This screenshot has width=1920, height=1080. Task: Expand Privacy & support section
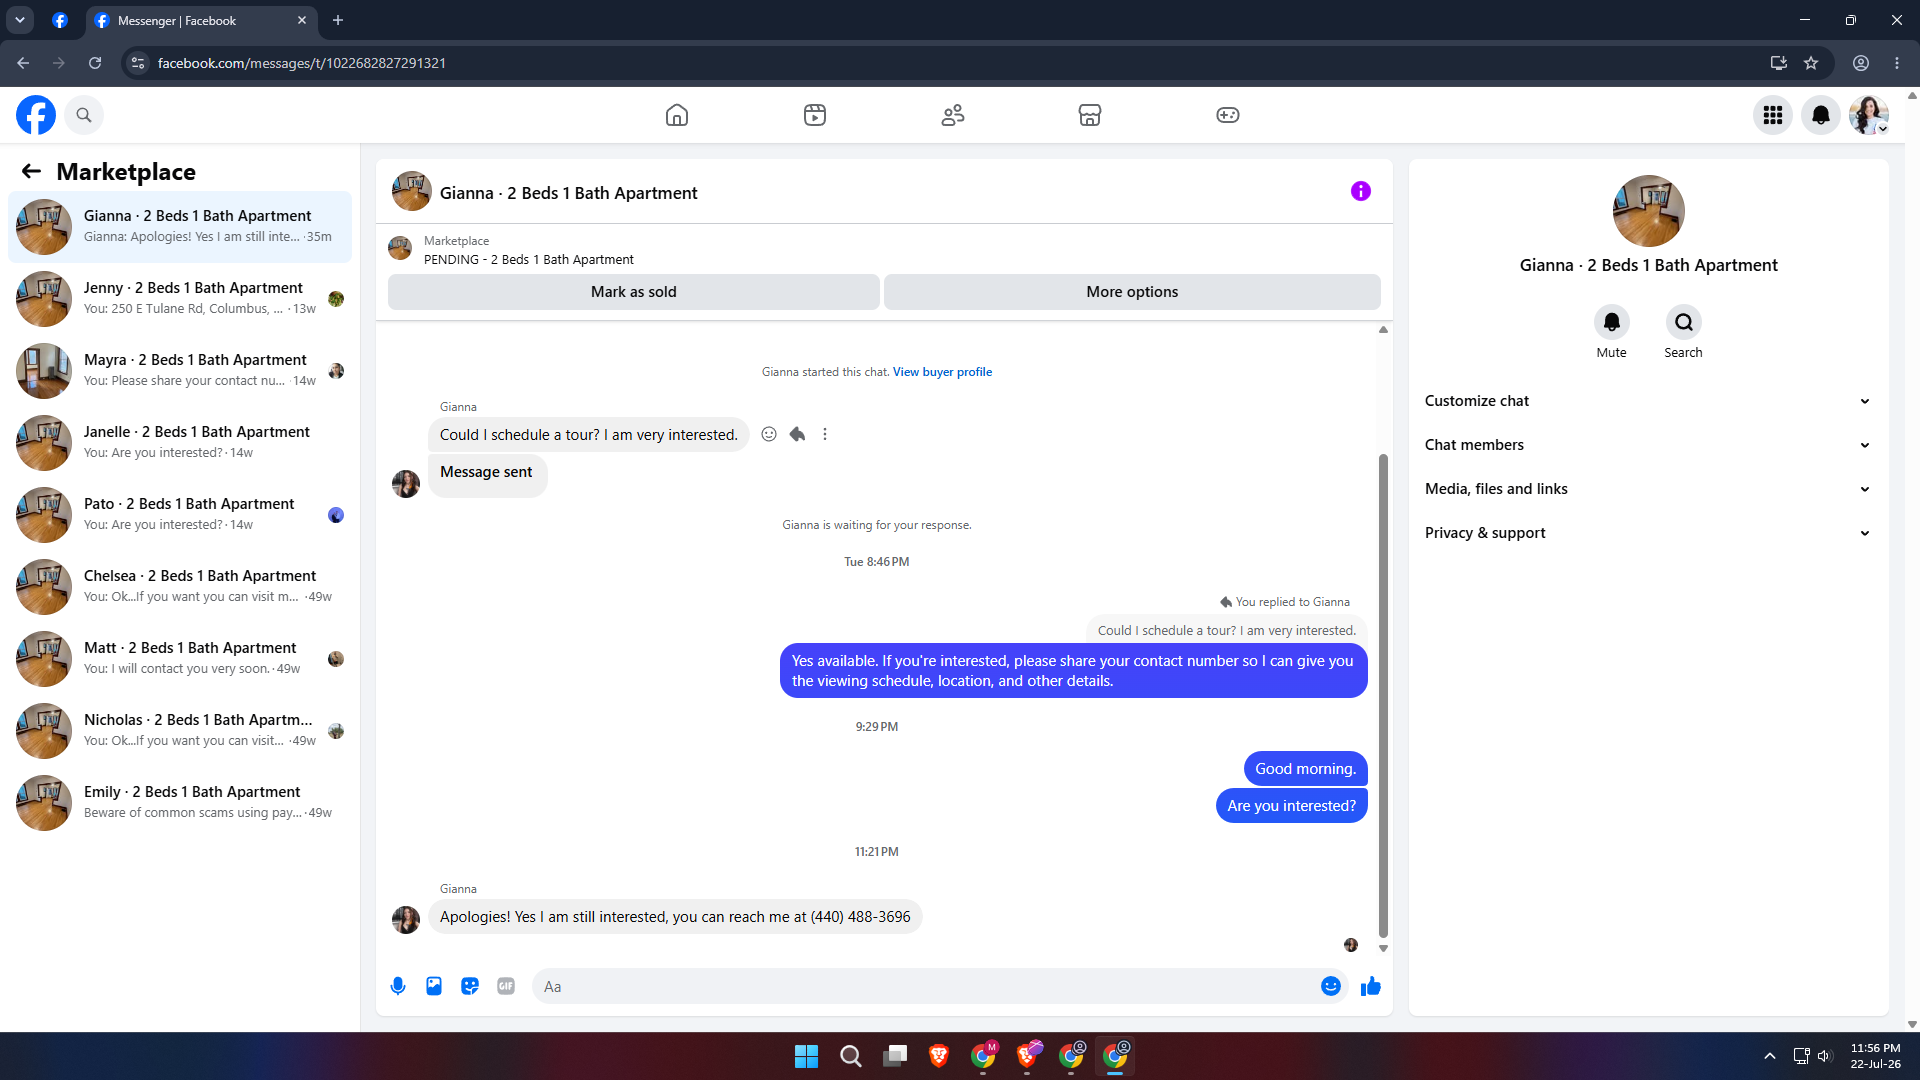point(1648,533)
